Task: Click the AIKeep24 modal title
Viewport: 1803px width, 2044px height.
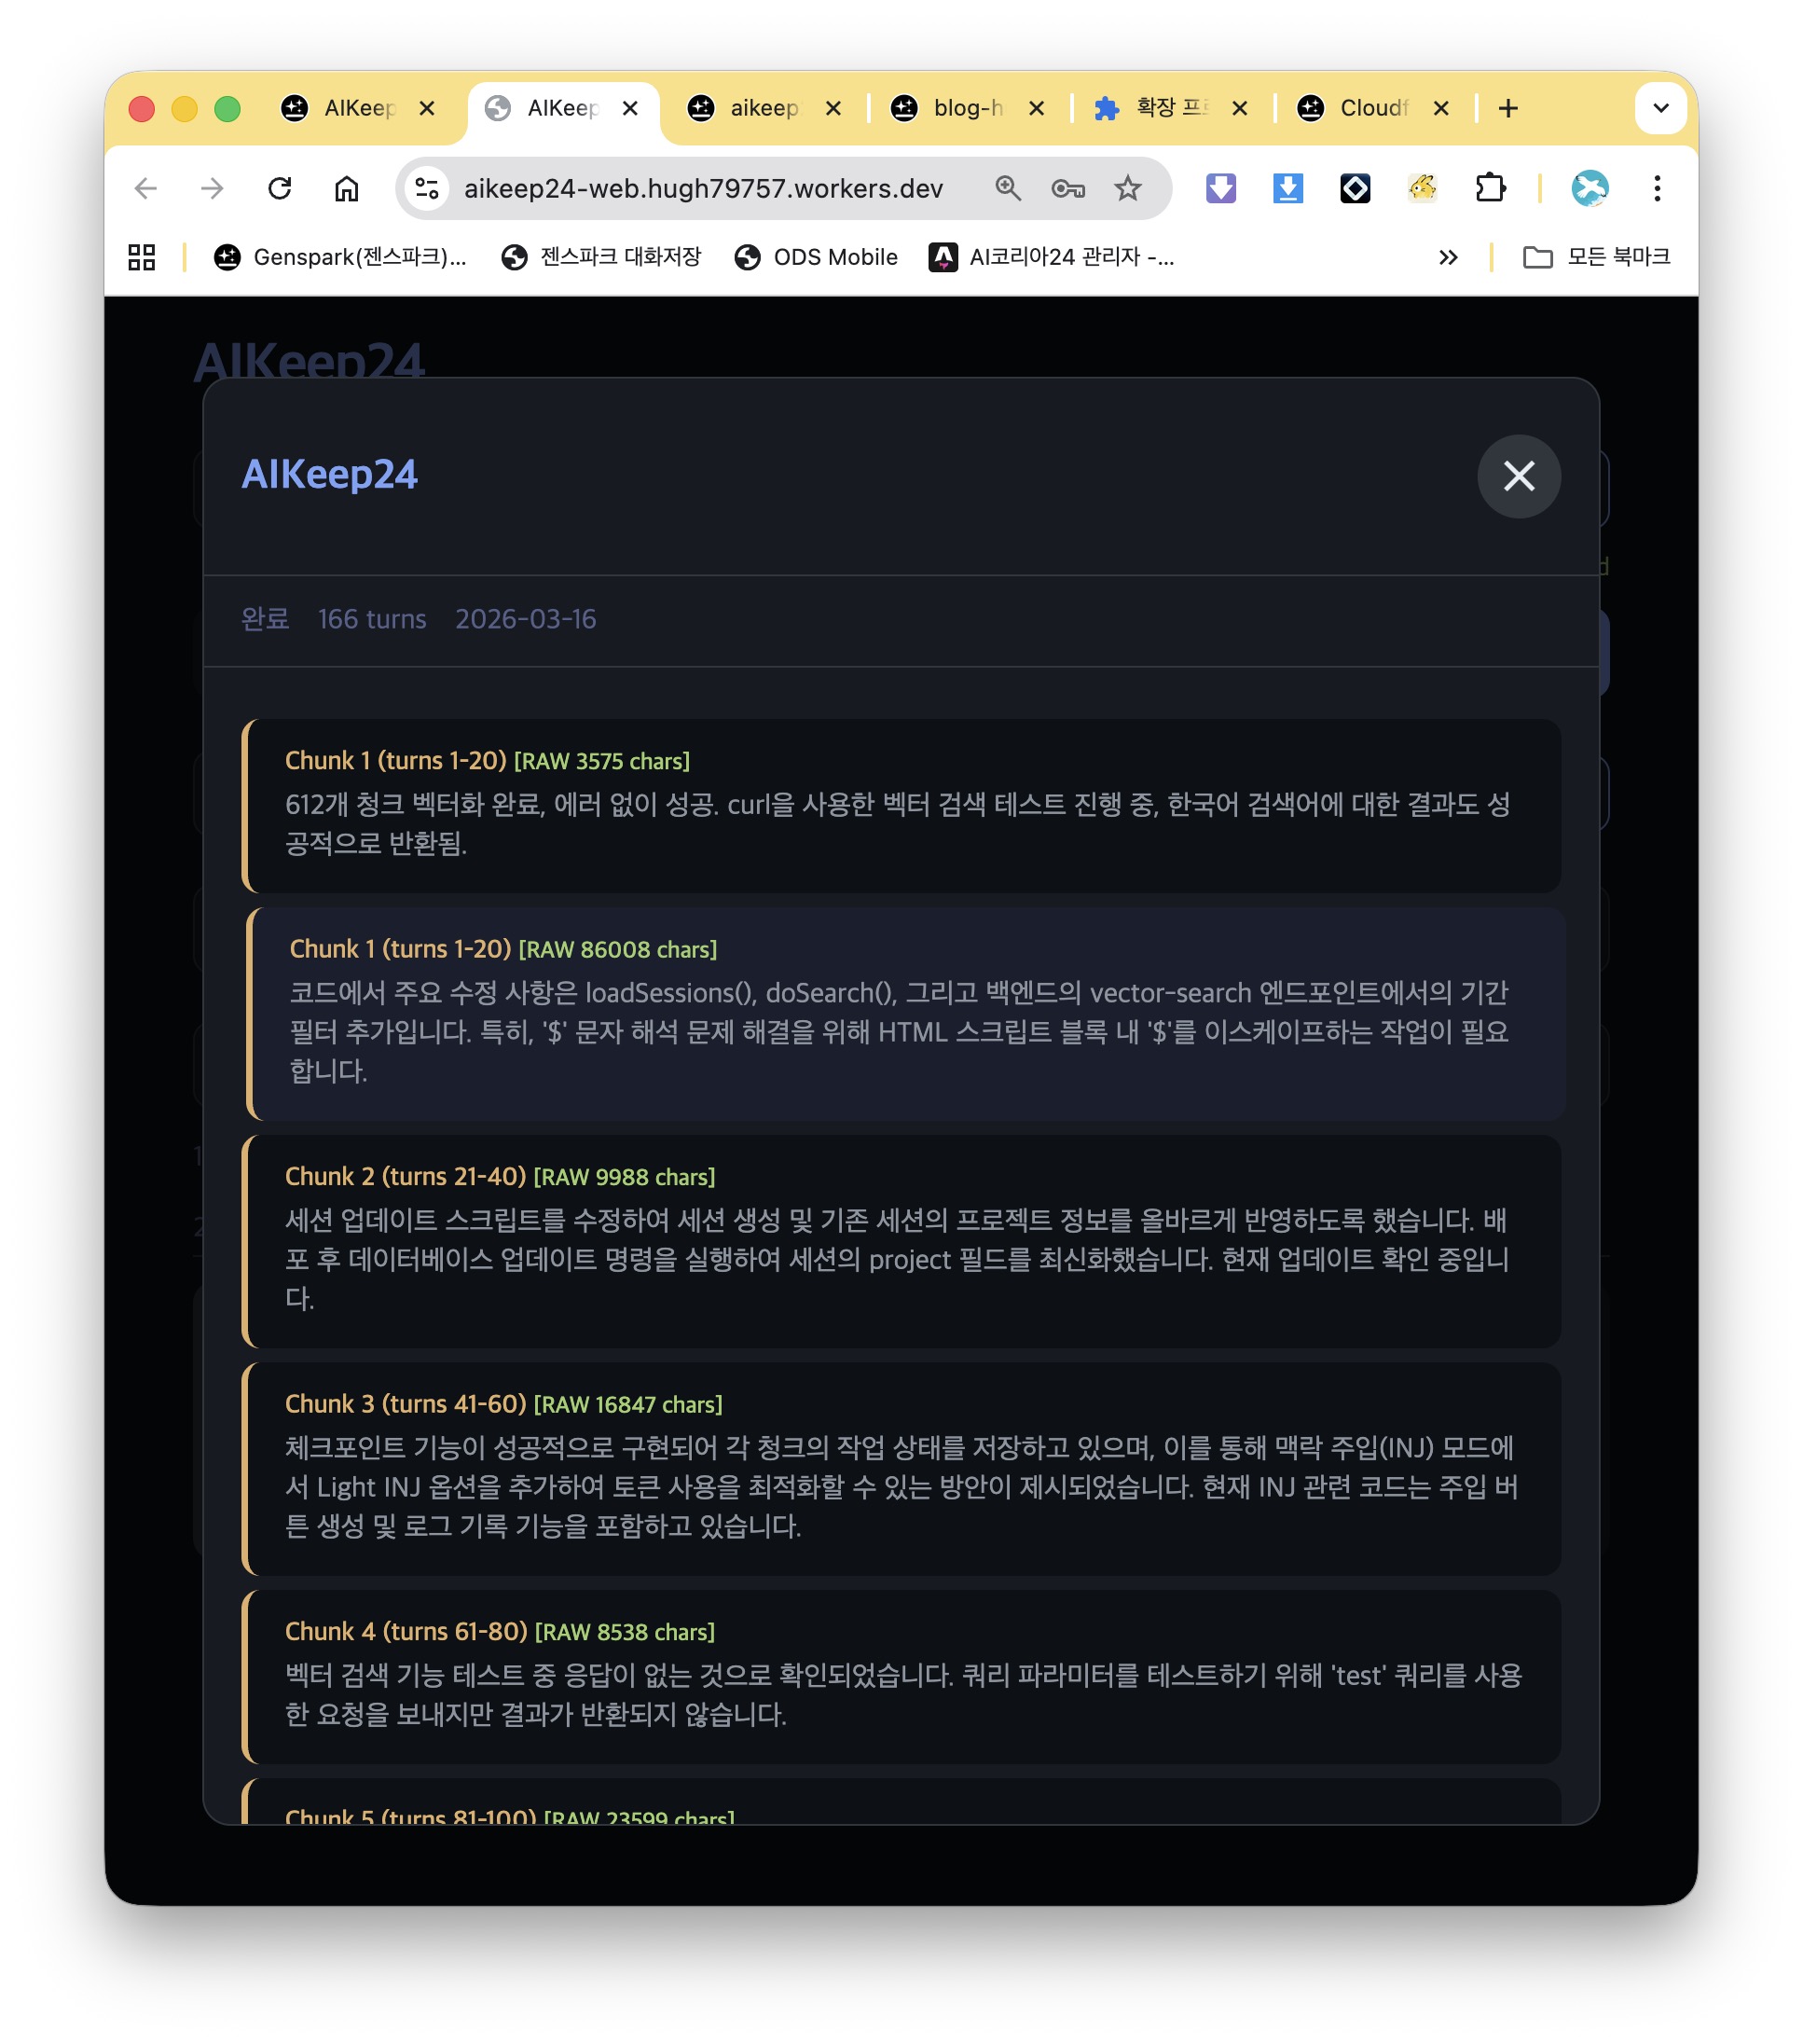Action: click(x=329, y=475)
